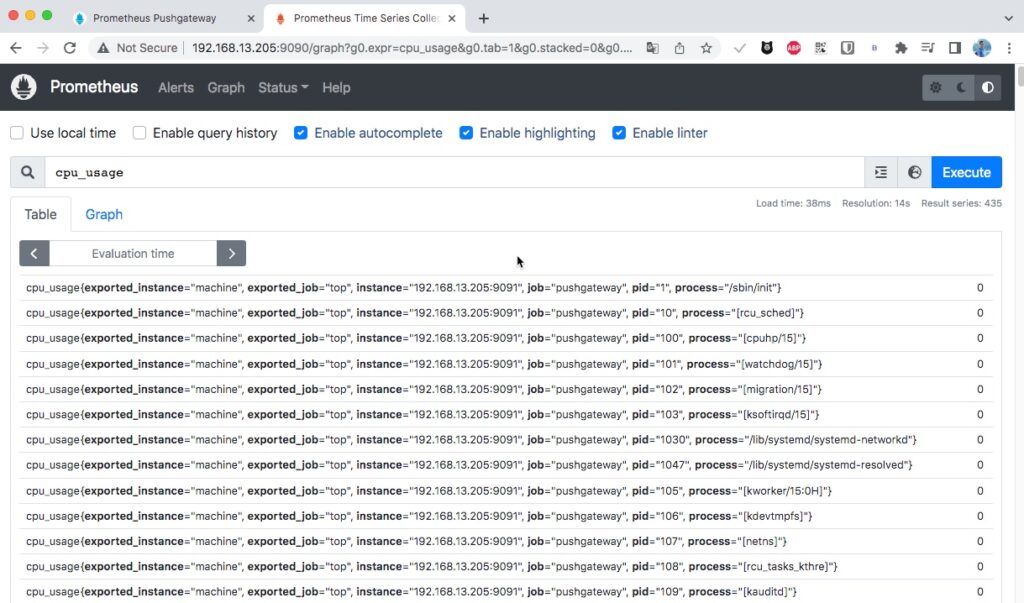The image size is (1024, 603).
Task: Open the metrics explorer globe icon
Action: tap(914, 172)
